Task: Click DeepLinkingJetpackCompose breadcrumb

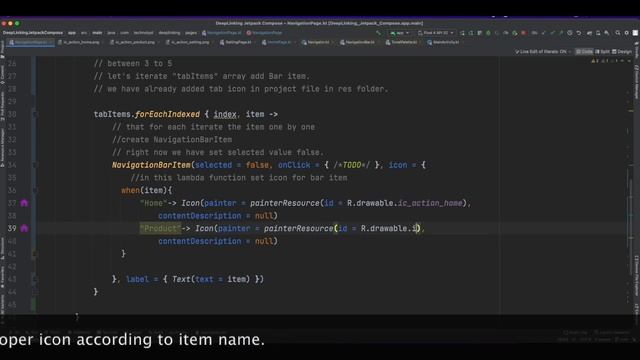Action: pyautogui.click(x=33, y=33)
